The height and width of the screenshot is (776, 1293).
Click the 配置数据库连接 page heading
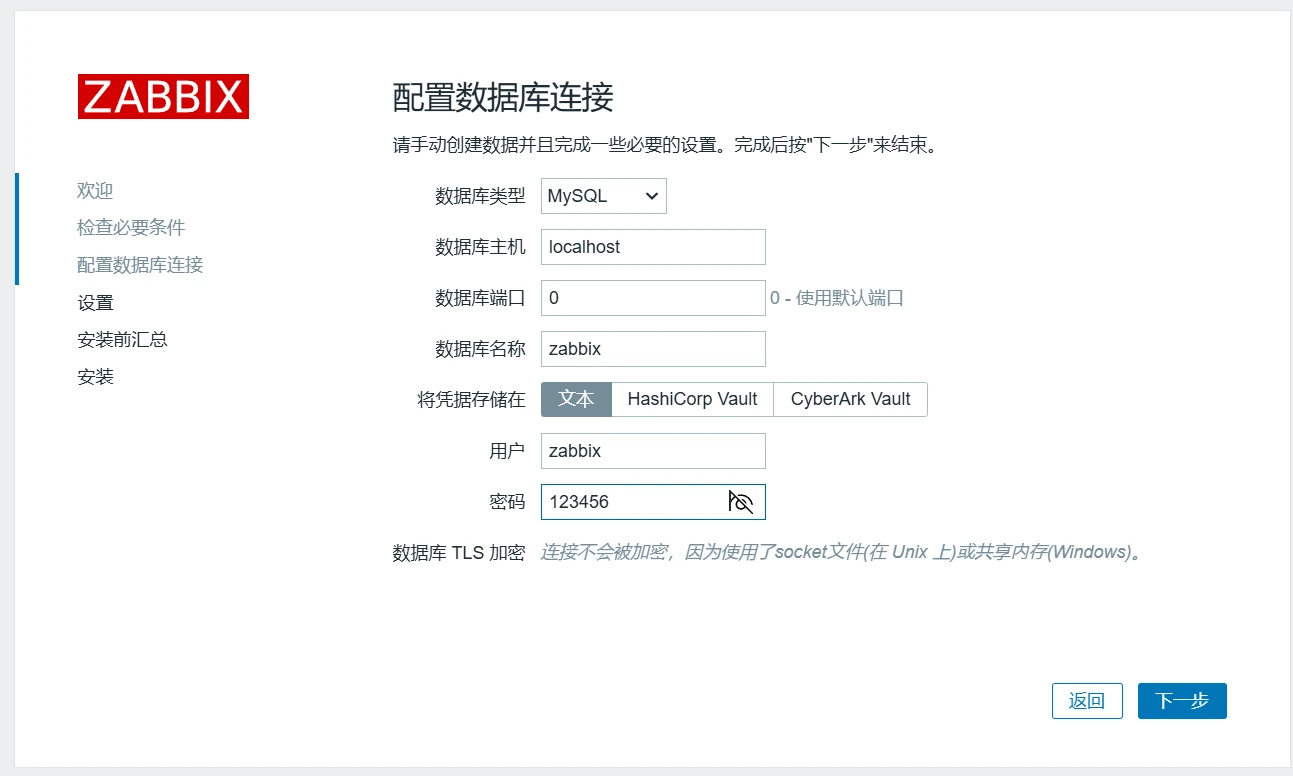(x=502, y=98)
